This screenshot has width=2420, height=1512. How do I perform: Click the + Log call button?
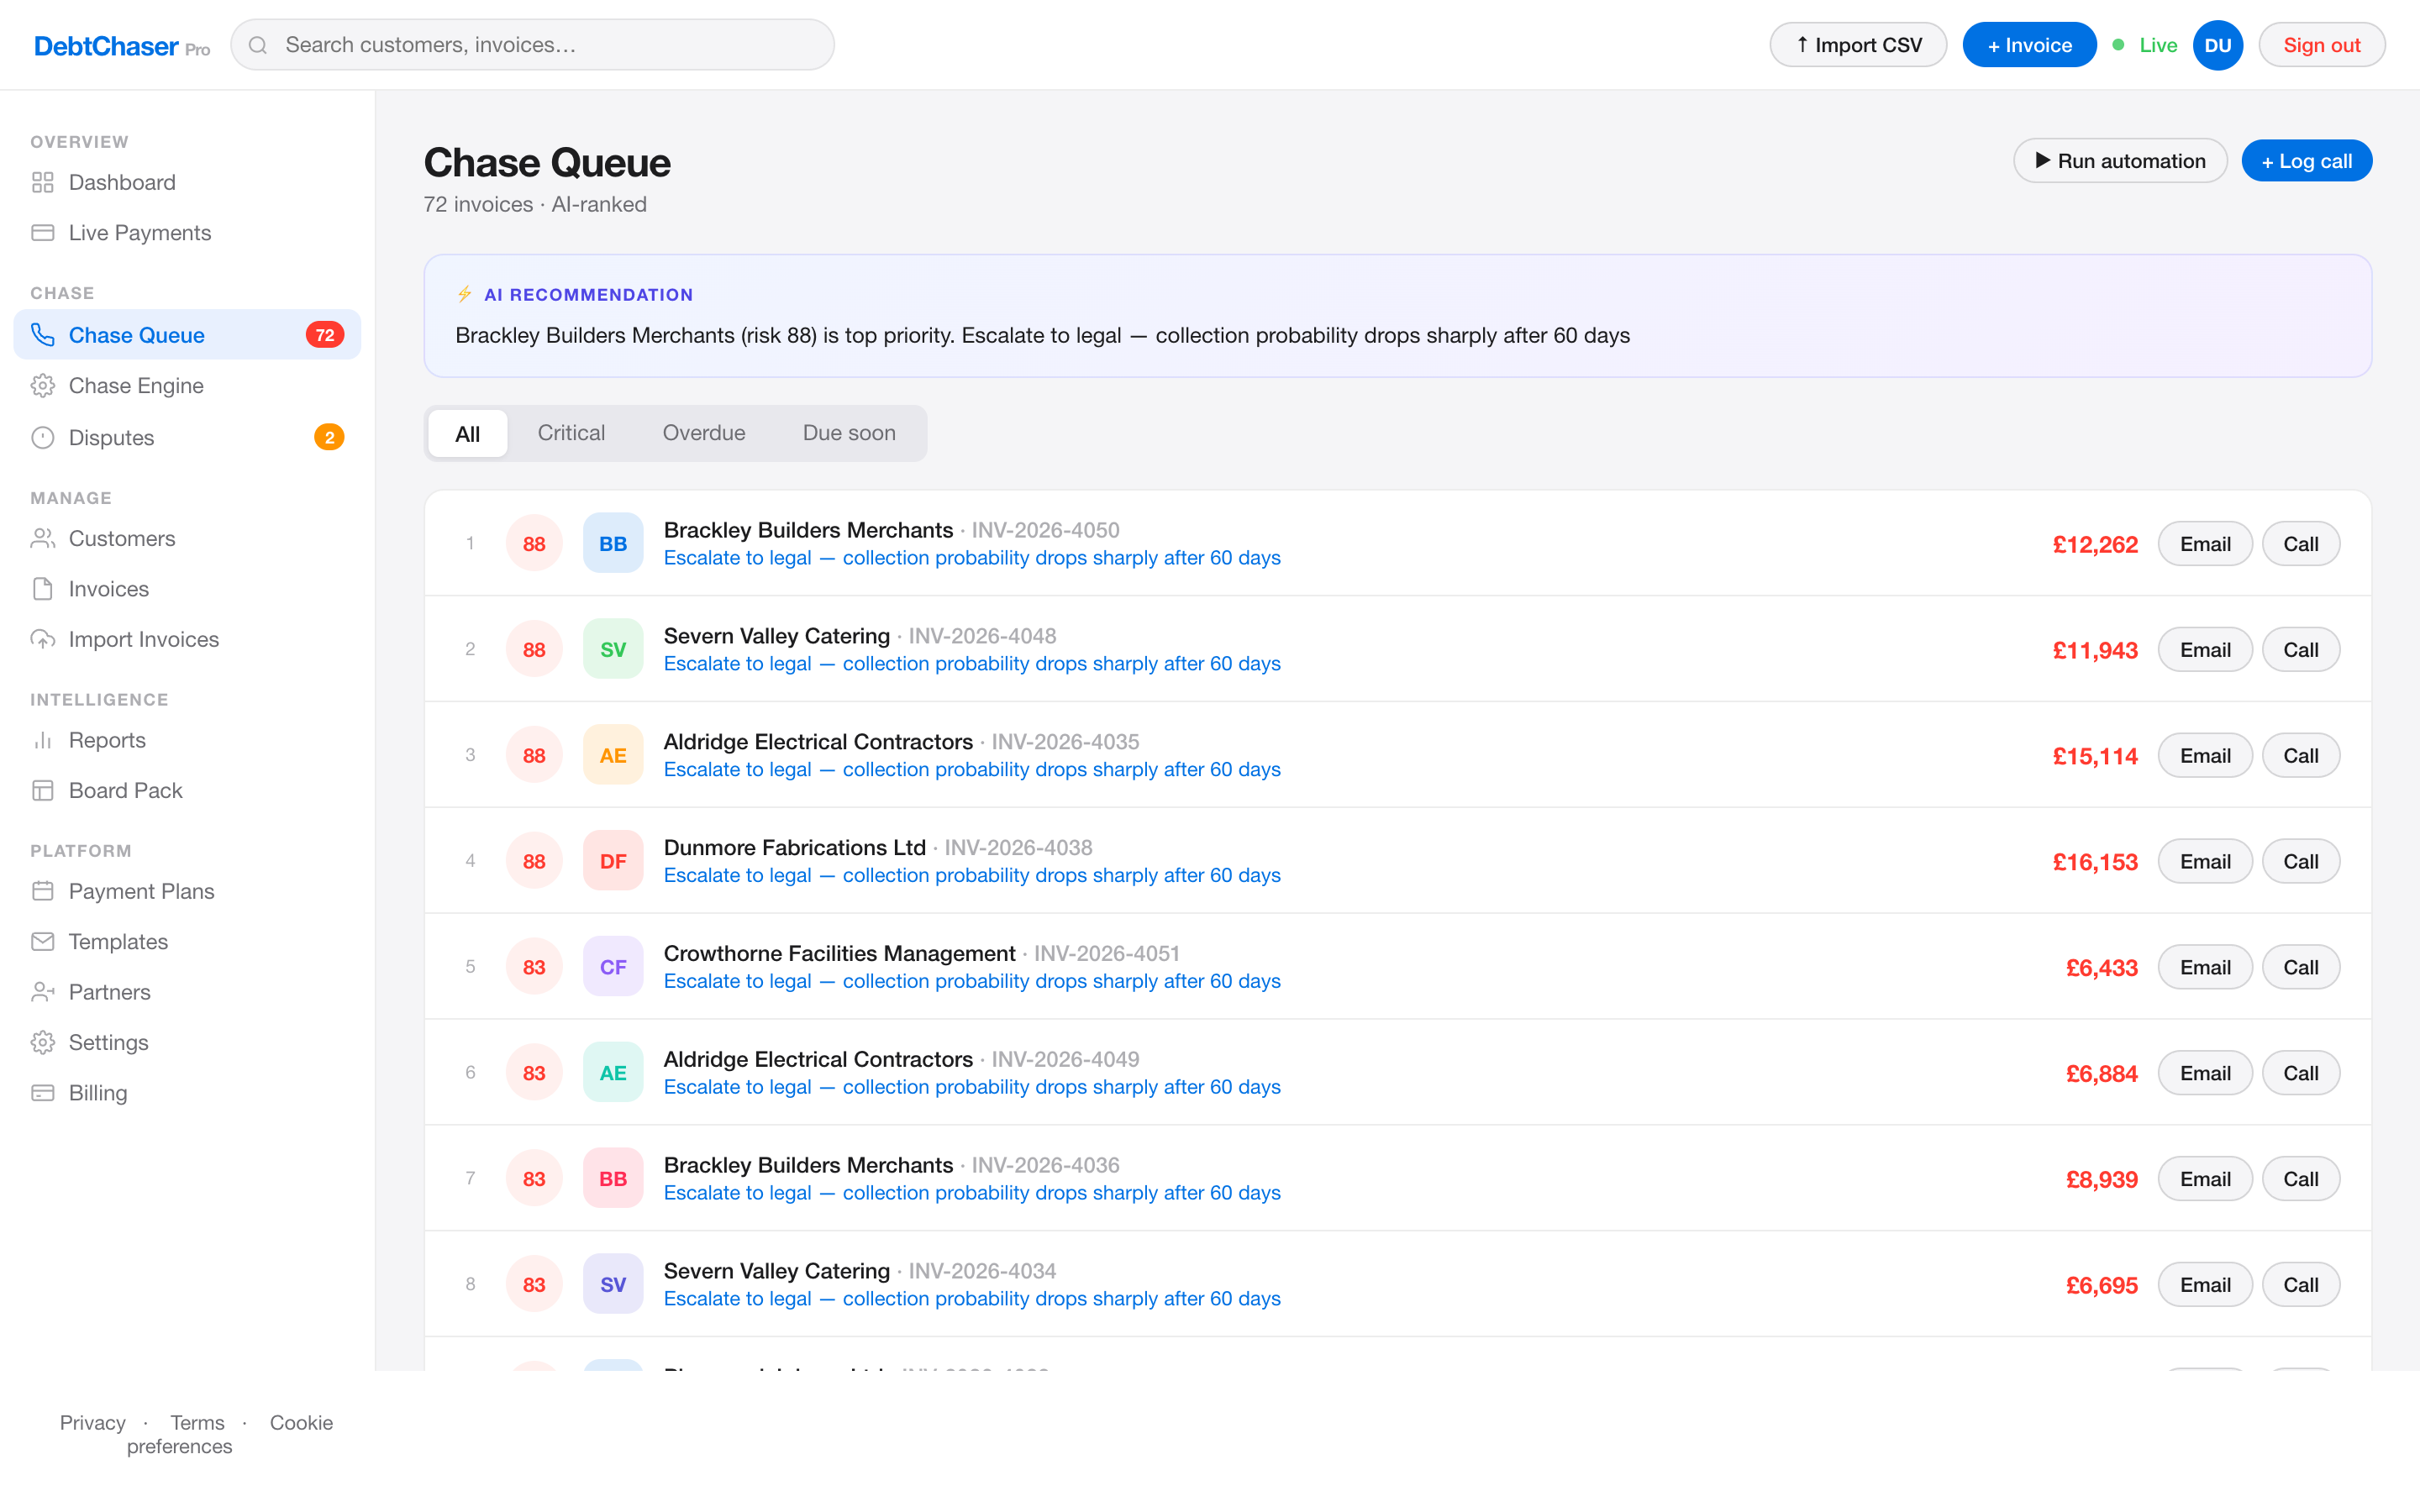point(2306,161)
